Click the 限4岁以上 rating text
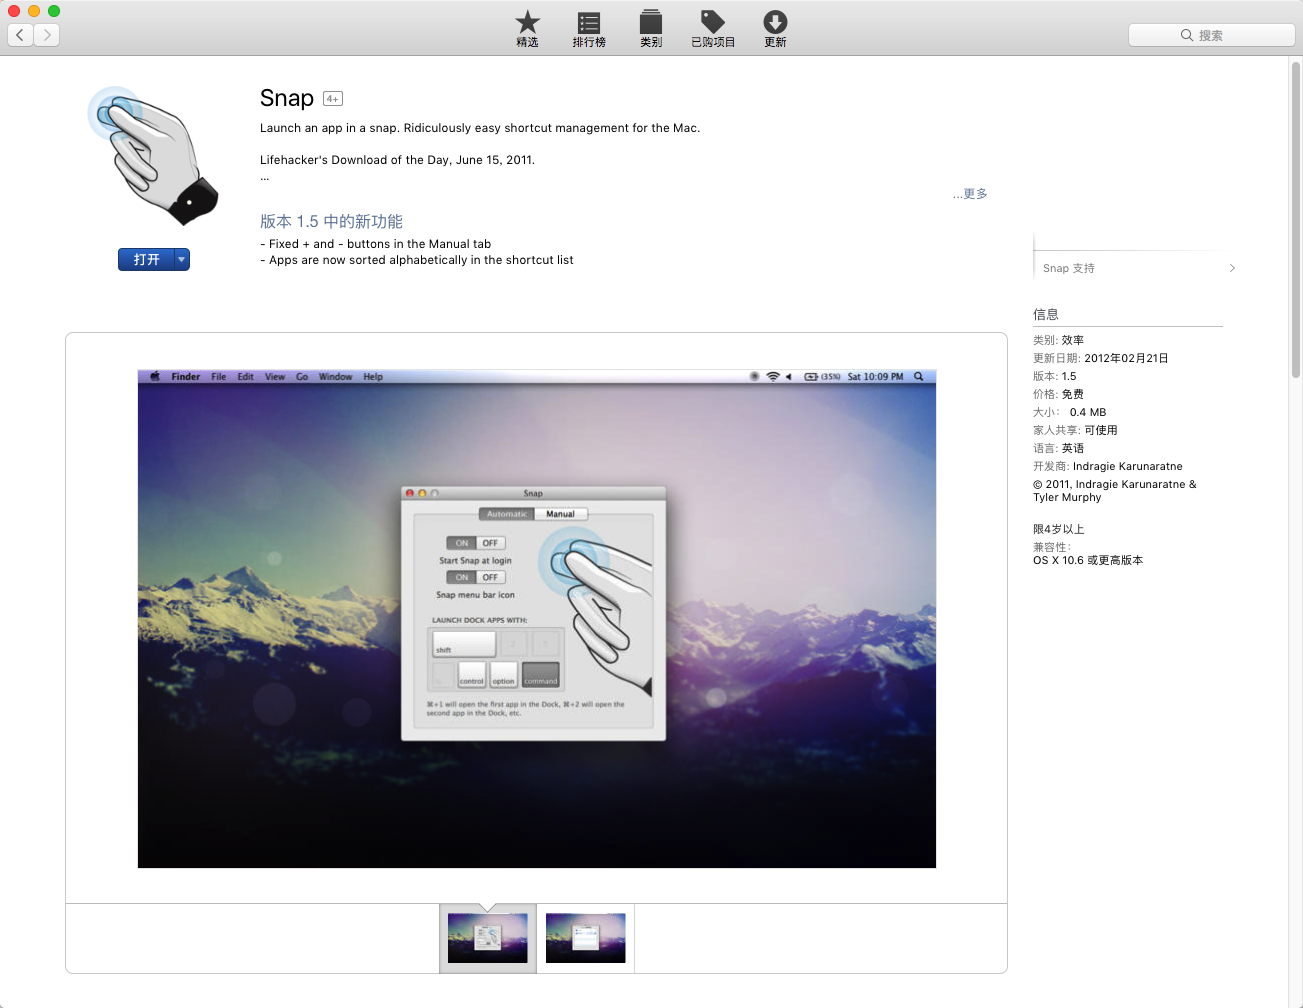 (x=1059, y=529)
